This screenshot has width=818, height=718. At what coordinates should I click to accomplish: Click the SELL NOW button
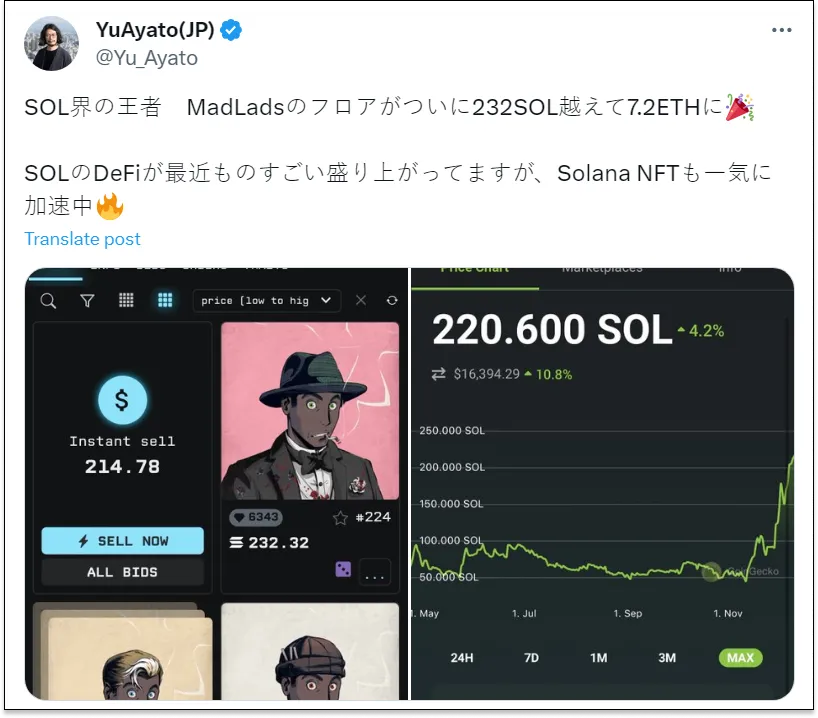point(123,541)
